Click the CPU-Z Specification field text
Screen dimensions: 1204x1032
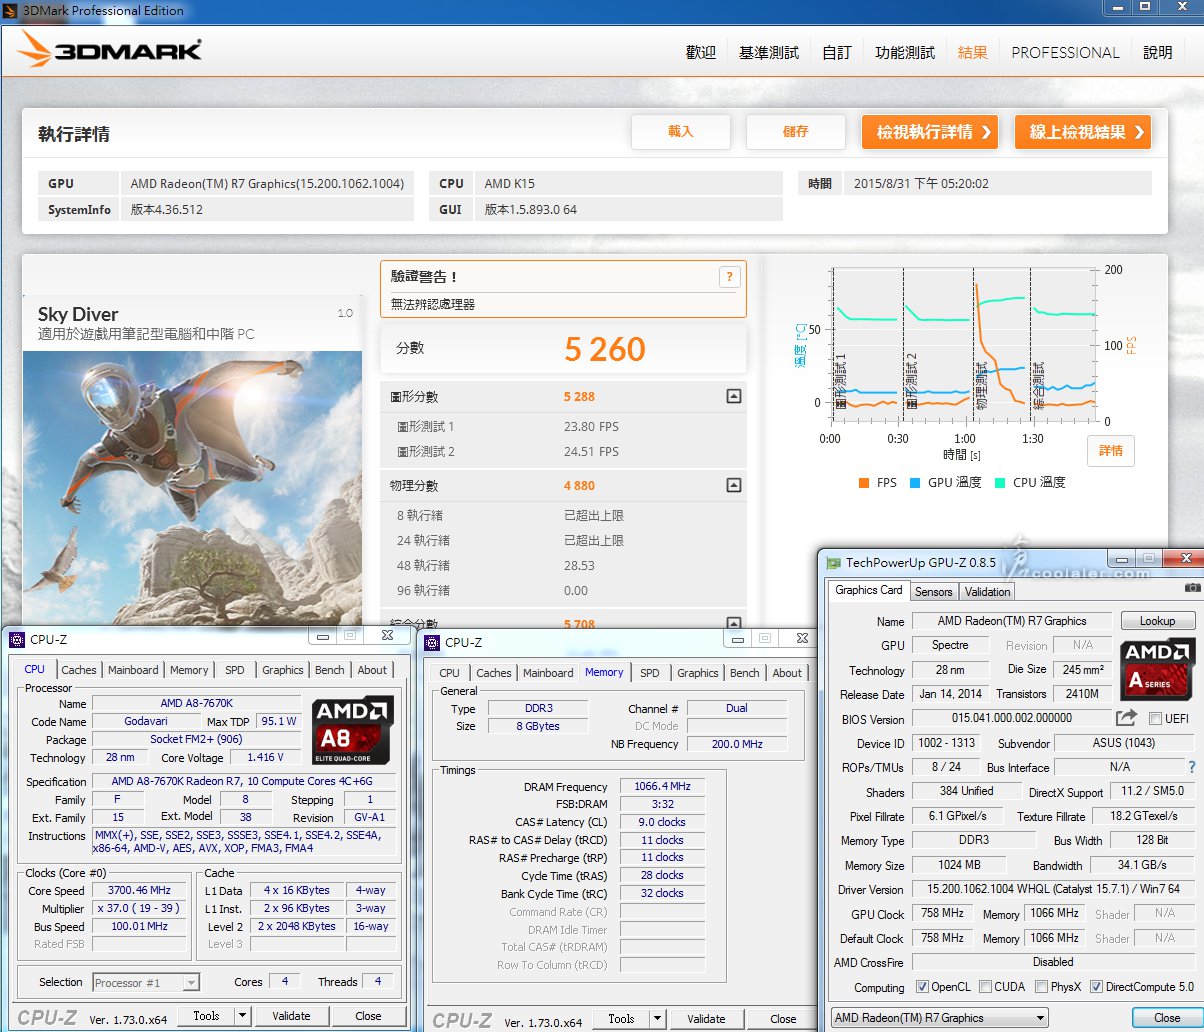click(x=244, y=781)
